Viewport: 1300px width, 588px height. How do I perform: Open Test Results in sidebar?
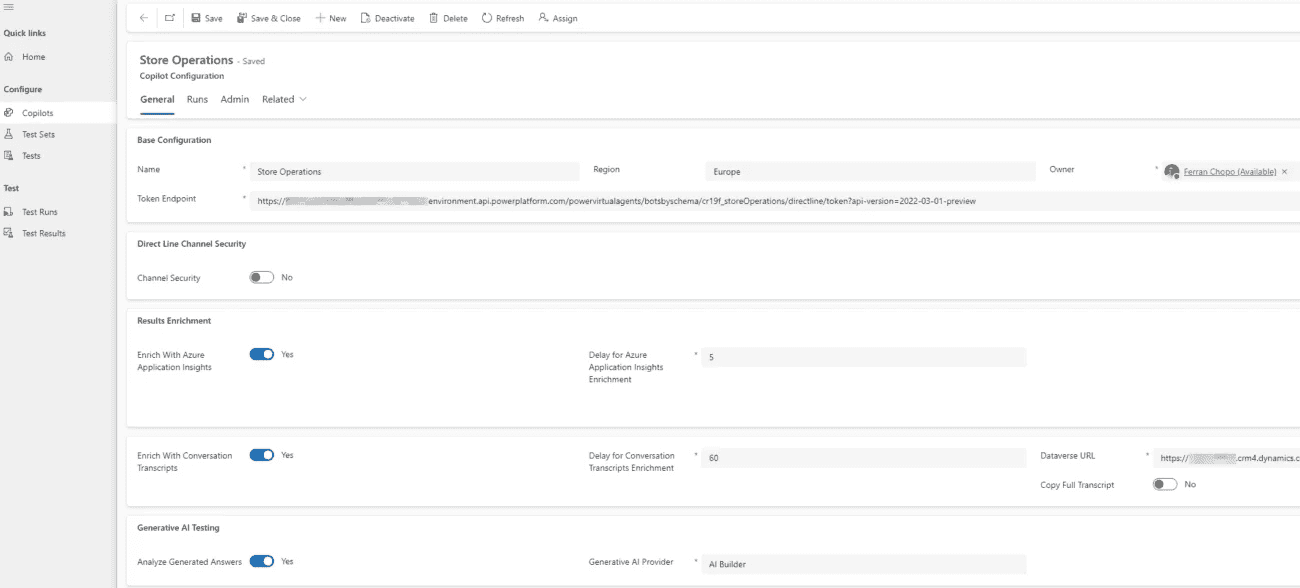tap(44, 233)
